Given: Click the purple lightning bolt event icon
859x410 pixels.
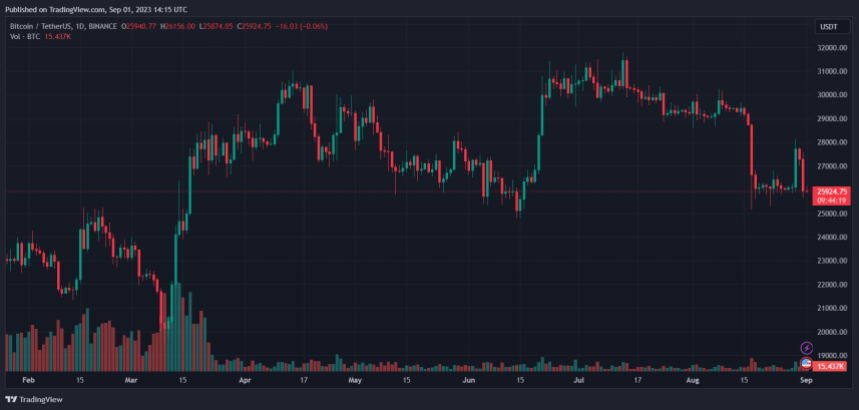Looking at the screenshot, I should pos(807,347).
